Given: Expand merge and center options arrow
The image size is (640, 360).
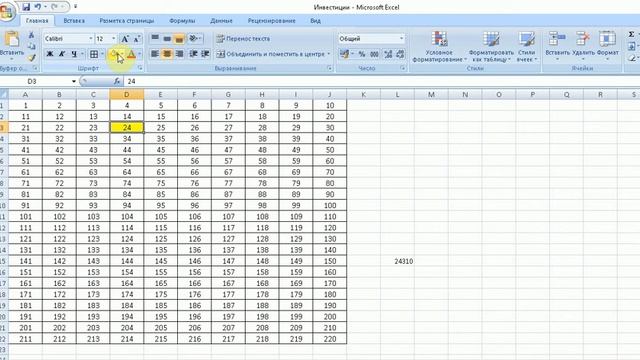Looking at the screenshot, I should 329,54.
